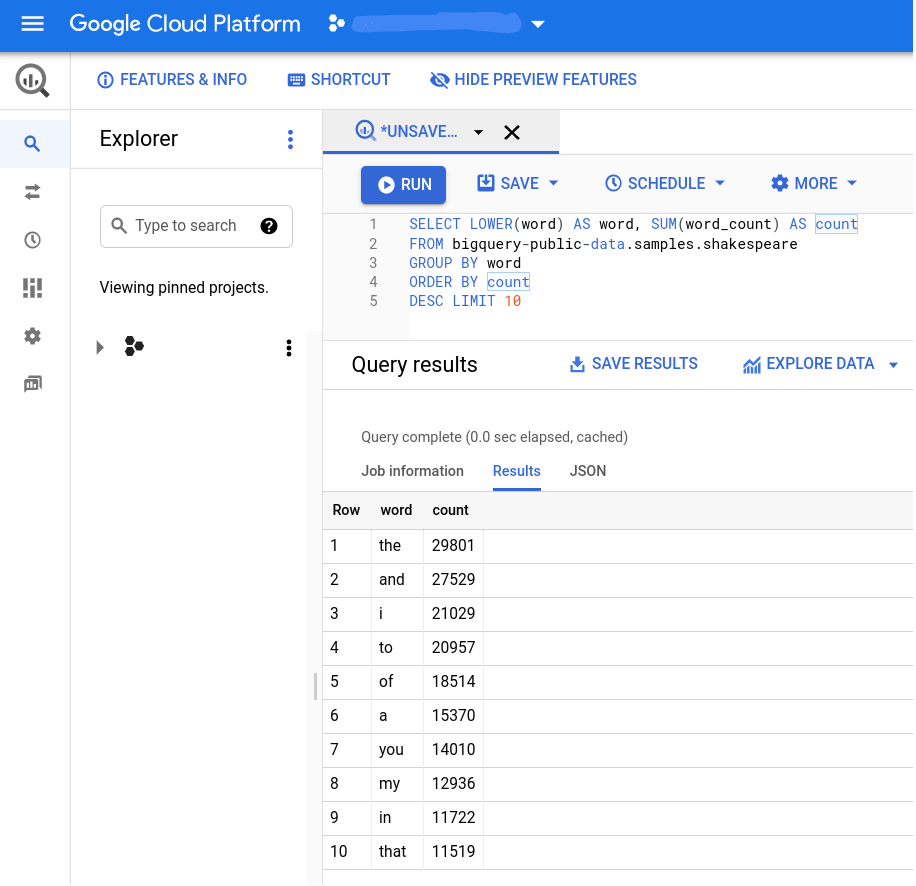Open pinned project three-dot actions menu
Screen dimensions: 916x886
pos(289,347)
